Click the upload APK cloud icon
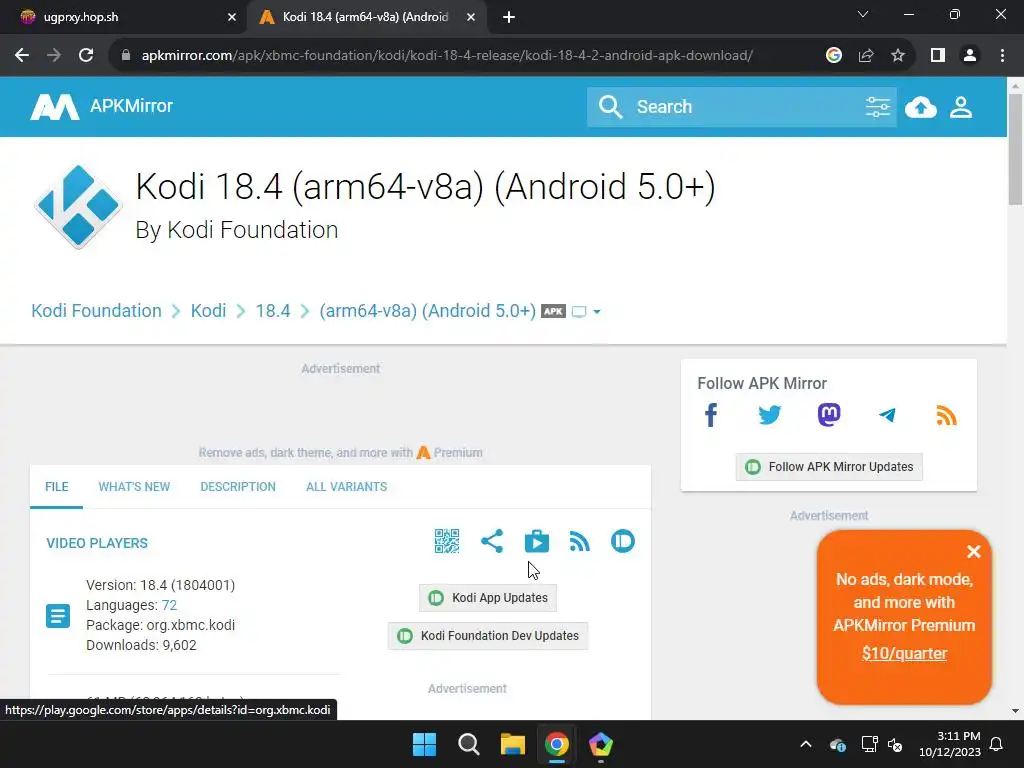1024x768 pixels. 920,107
